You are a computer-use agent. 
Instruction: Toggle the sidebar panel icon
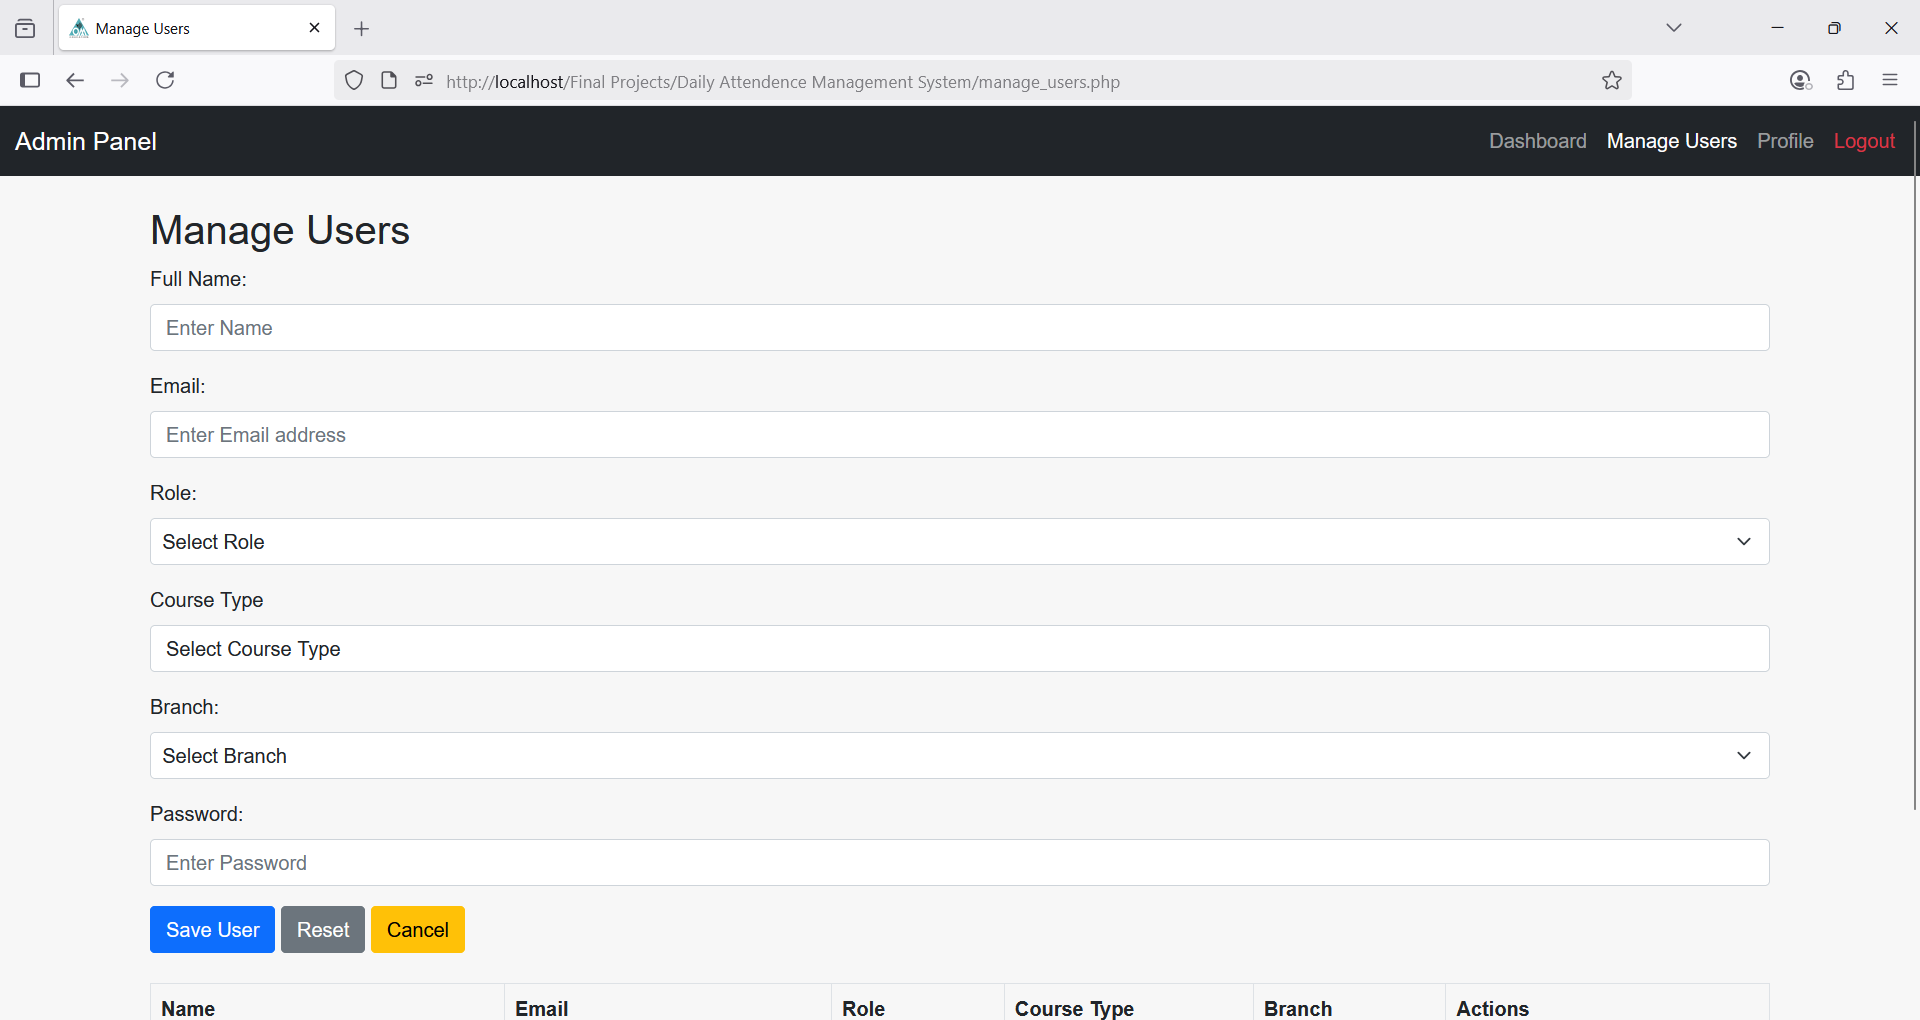point(30,80)
